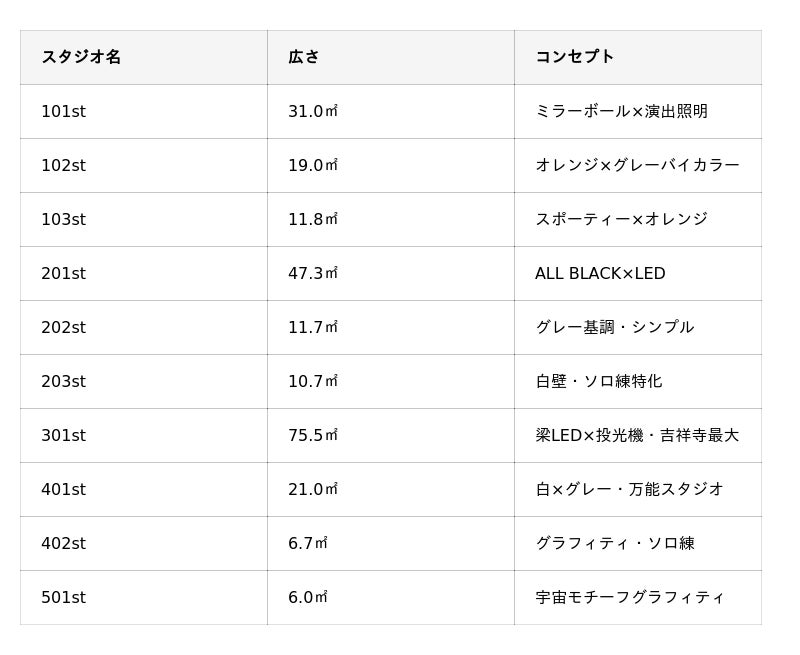
Task: Click the スタジオ名 column header
Action: point(81,57)
